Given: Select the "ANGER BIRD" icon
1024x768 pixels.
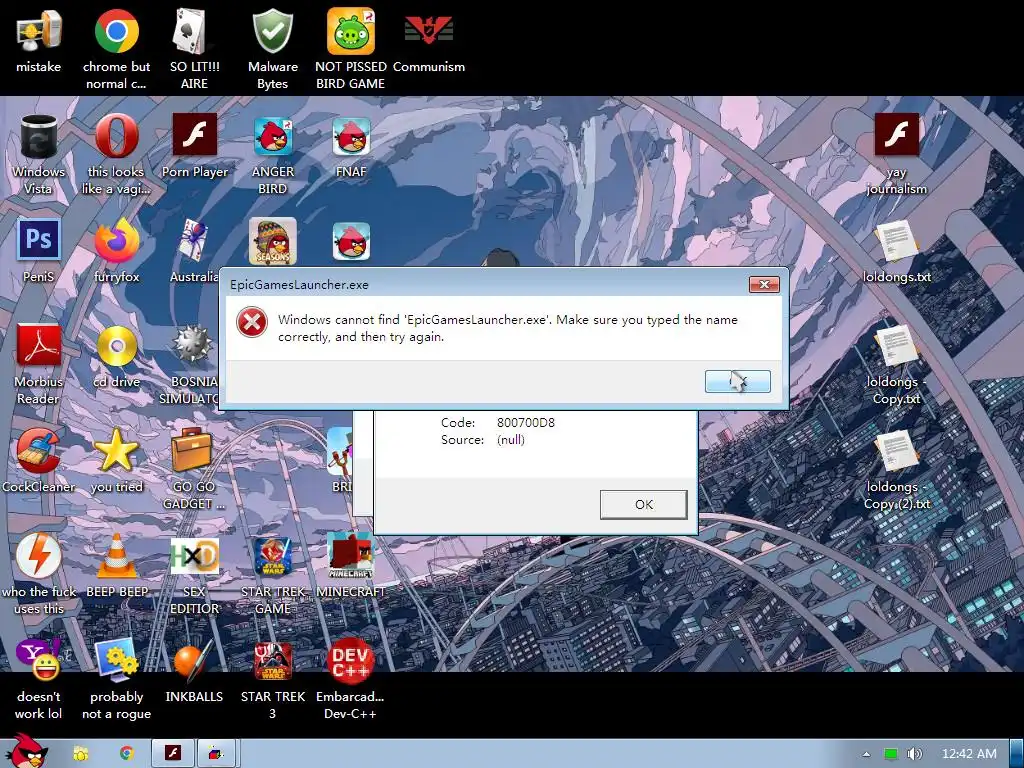Looking at the screenshot, I should 272,136.
